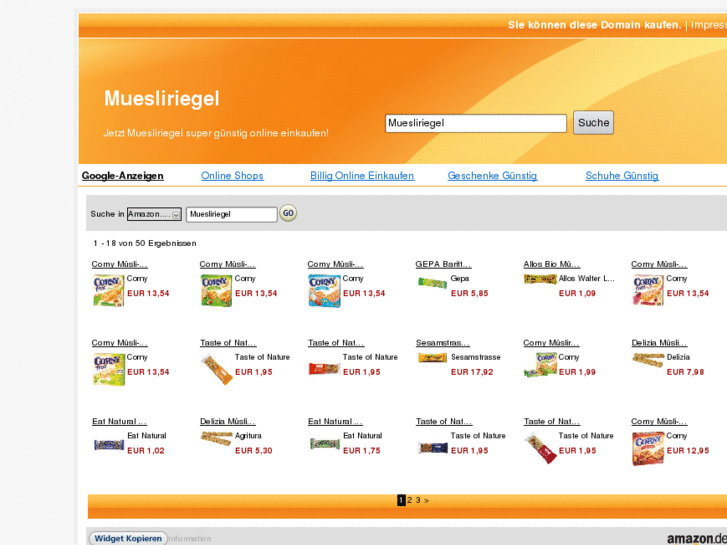Click the Suche button in the banner
Screen dimensions: 727x545
593,122
